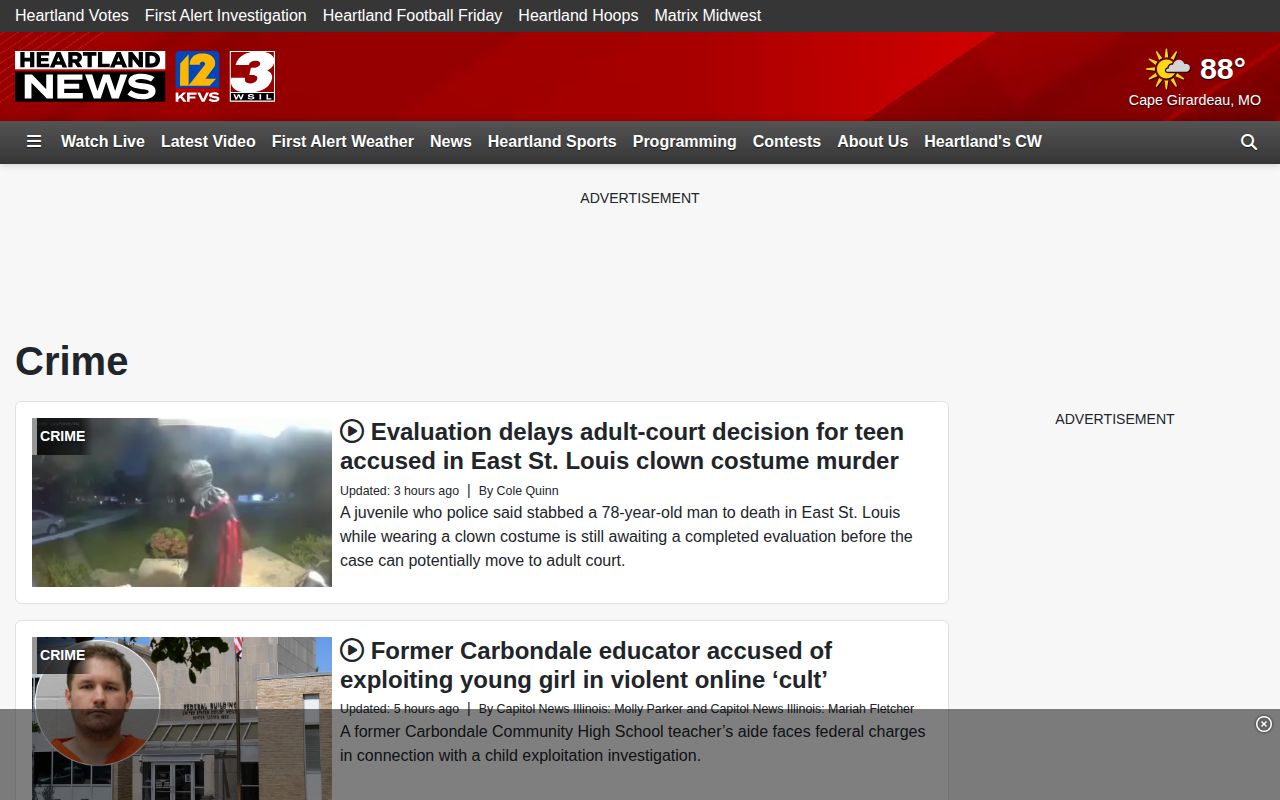Click the juvenile stabbing summary text
This screenshot has height=800, width=1280.
tap(626, 536)
